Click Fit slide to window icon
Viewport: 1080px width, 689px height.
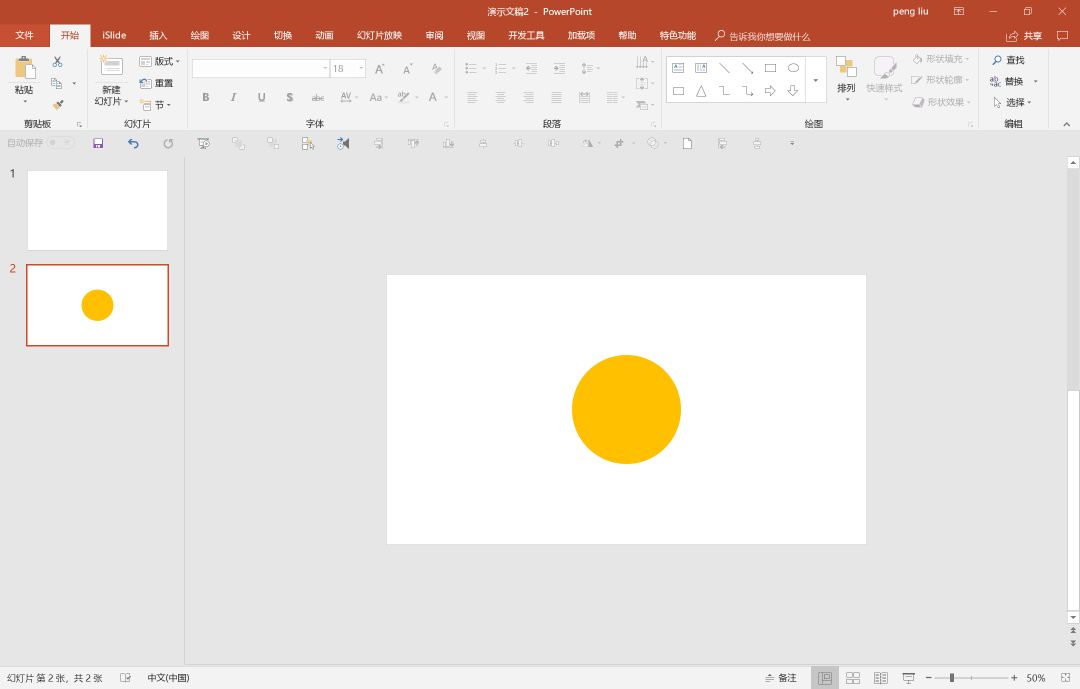click(1065, 678)
